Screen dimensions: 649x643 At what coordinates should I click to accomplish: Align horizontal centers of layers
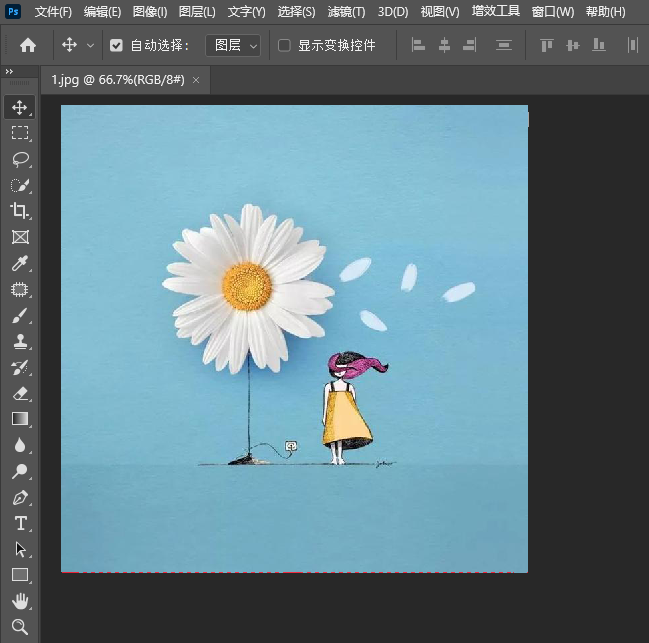[444, 45]
